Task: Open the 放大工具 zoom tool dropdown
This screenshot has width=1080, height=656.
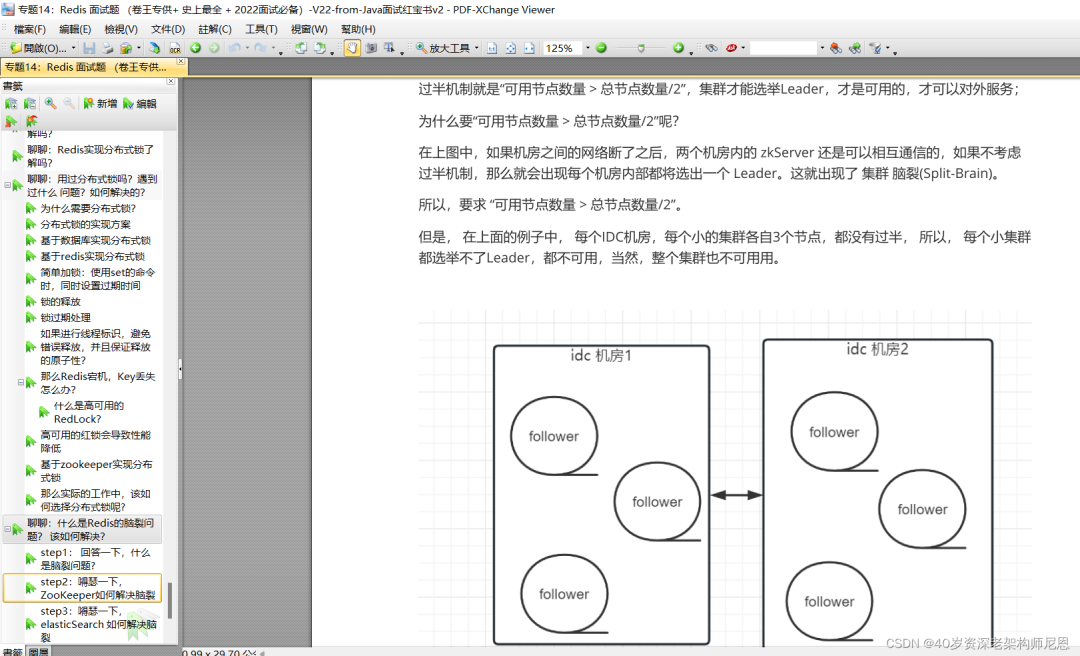Action: 477,48
